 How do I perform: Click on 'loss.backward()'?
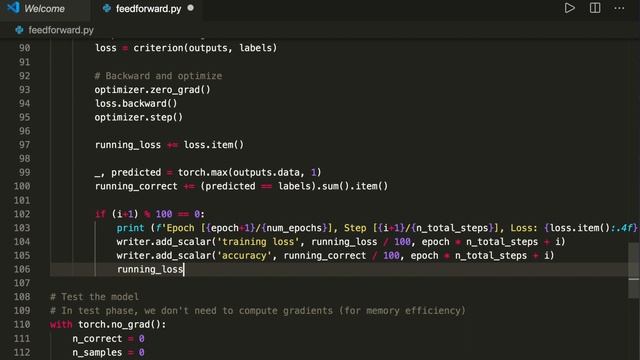pos(136,103)
